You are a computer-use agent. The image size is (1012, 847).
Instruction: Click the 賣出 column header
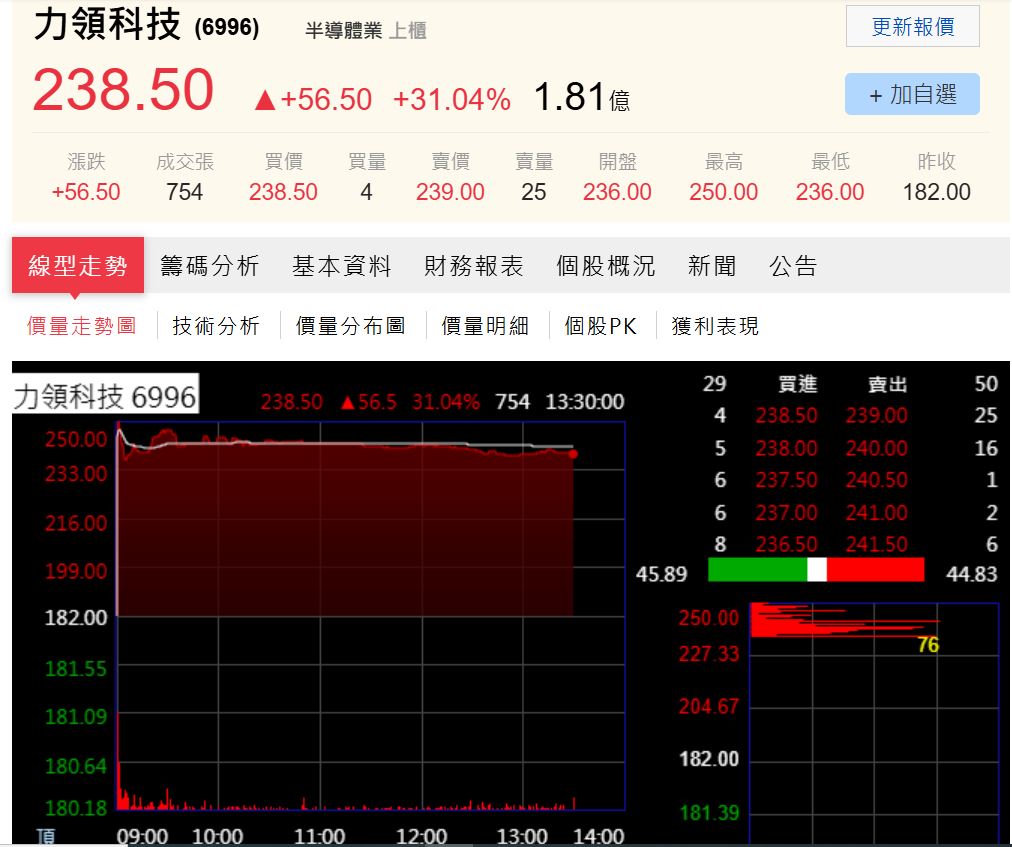click(887, 383)
